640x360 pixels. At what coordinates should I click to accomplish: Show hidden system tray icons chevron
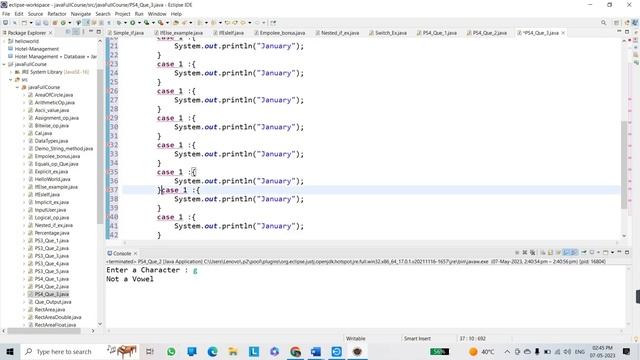coord(507,351)
